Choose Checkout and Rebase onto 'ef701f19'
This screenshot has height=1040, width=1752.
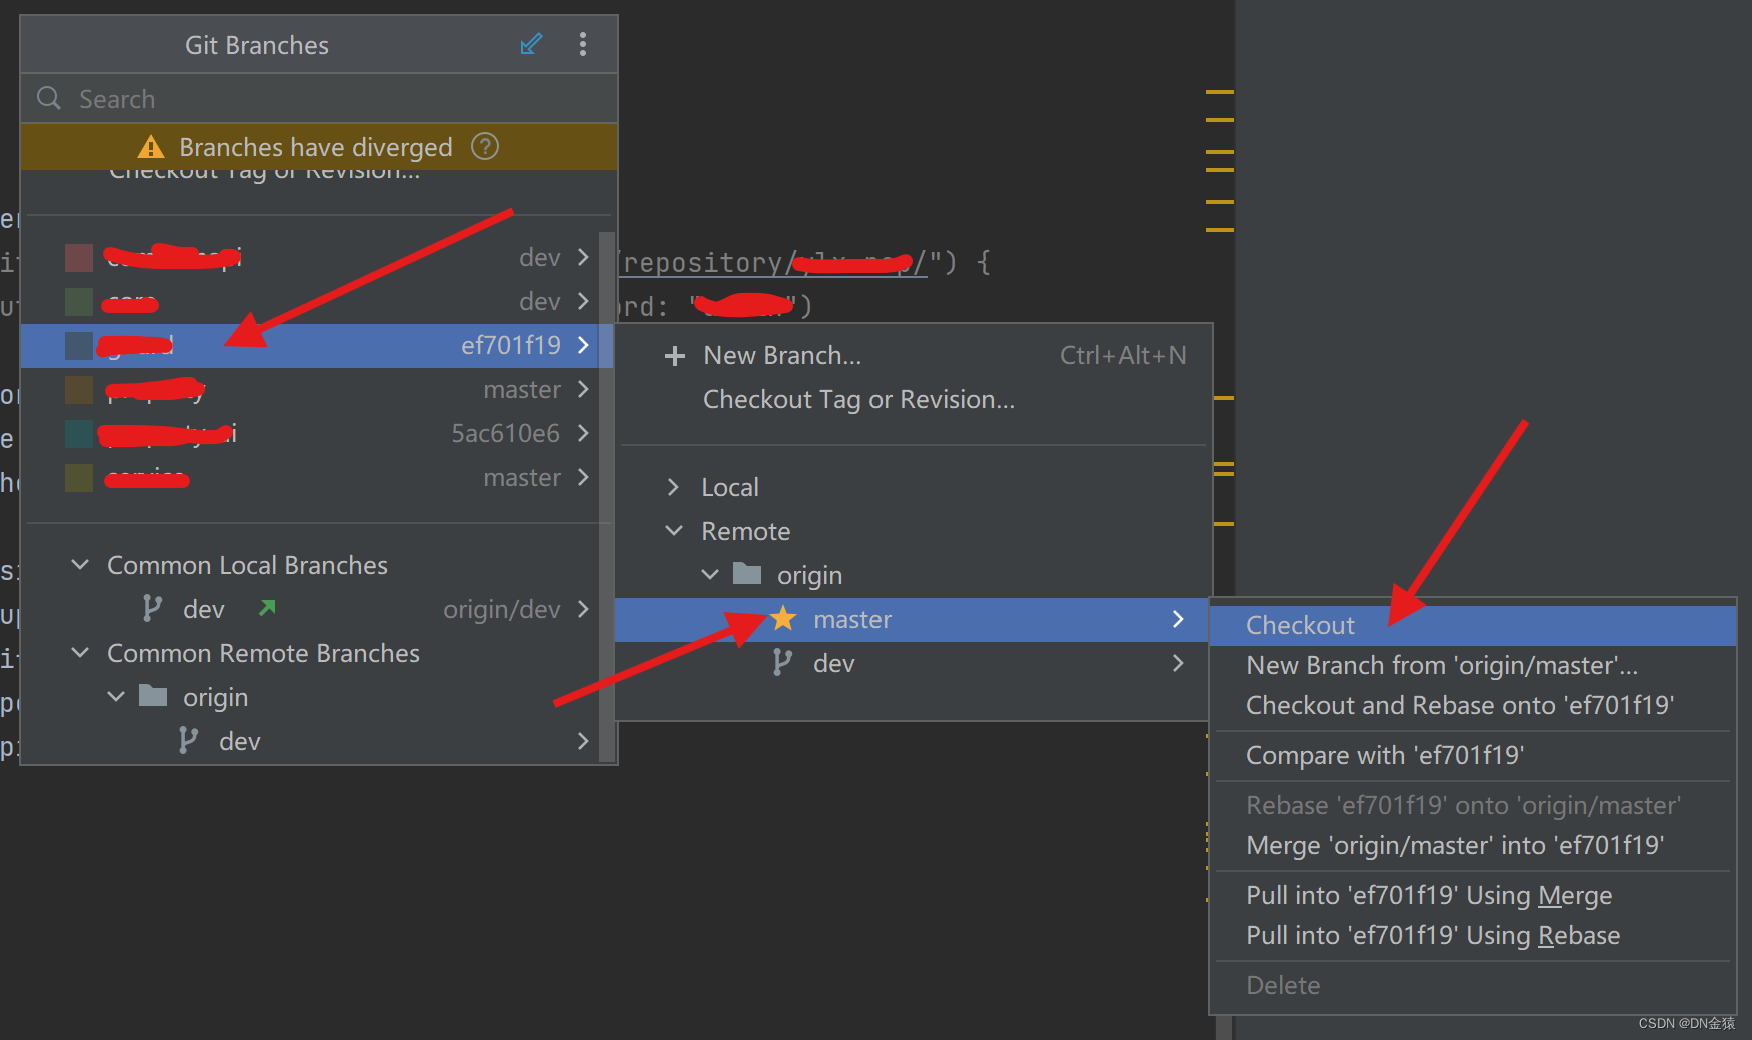pyautogui.click(x=1472, y=705)
